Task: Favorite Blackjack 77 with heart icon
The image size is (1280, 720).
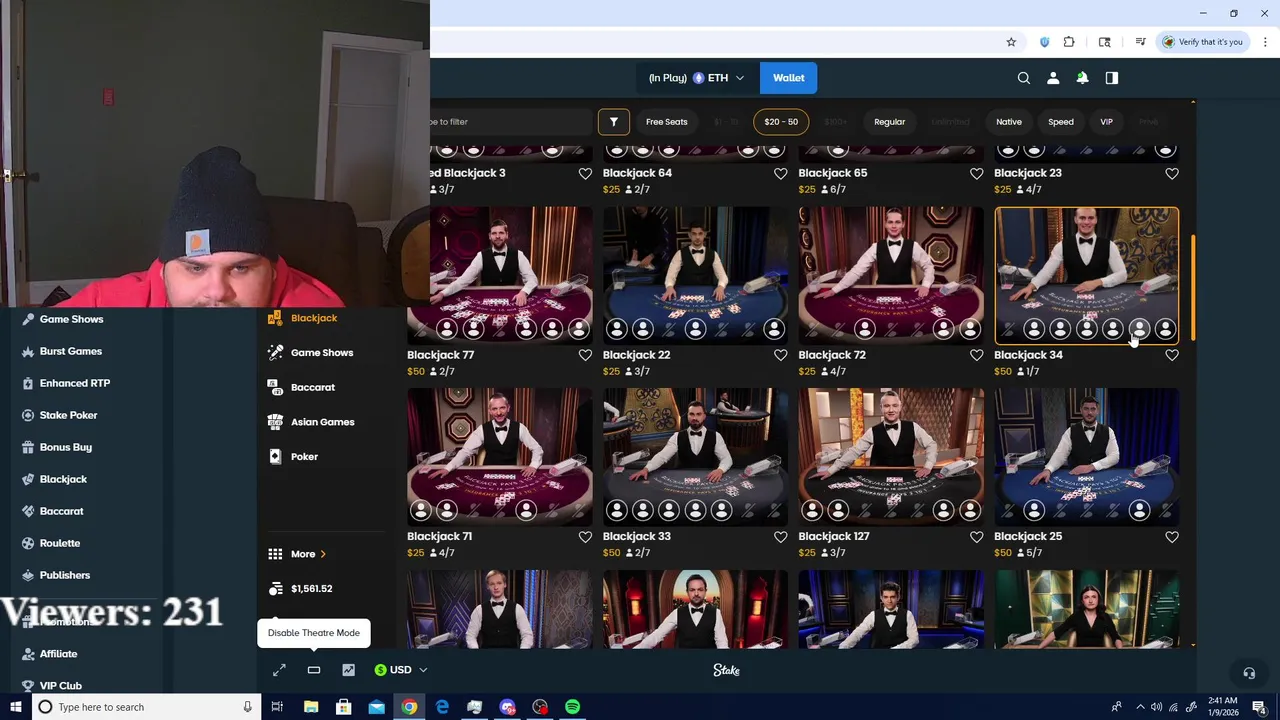Action: 585,355
